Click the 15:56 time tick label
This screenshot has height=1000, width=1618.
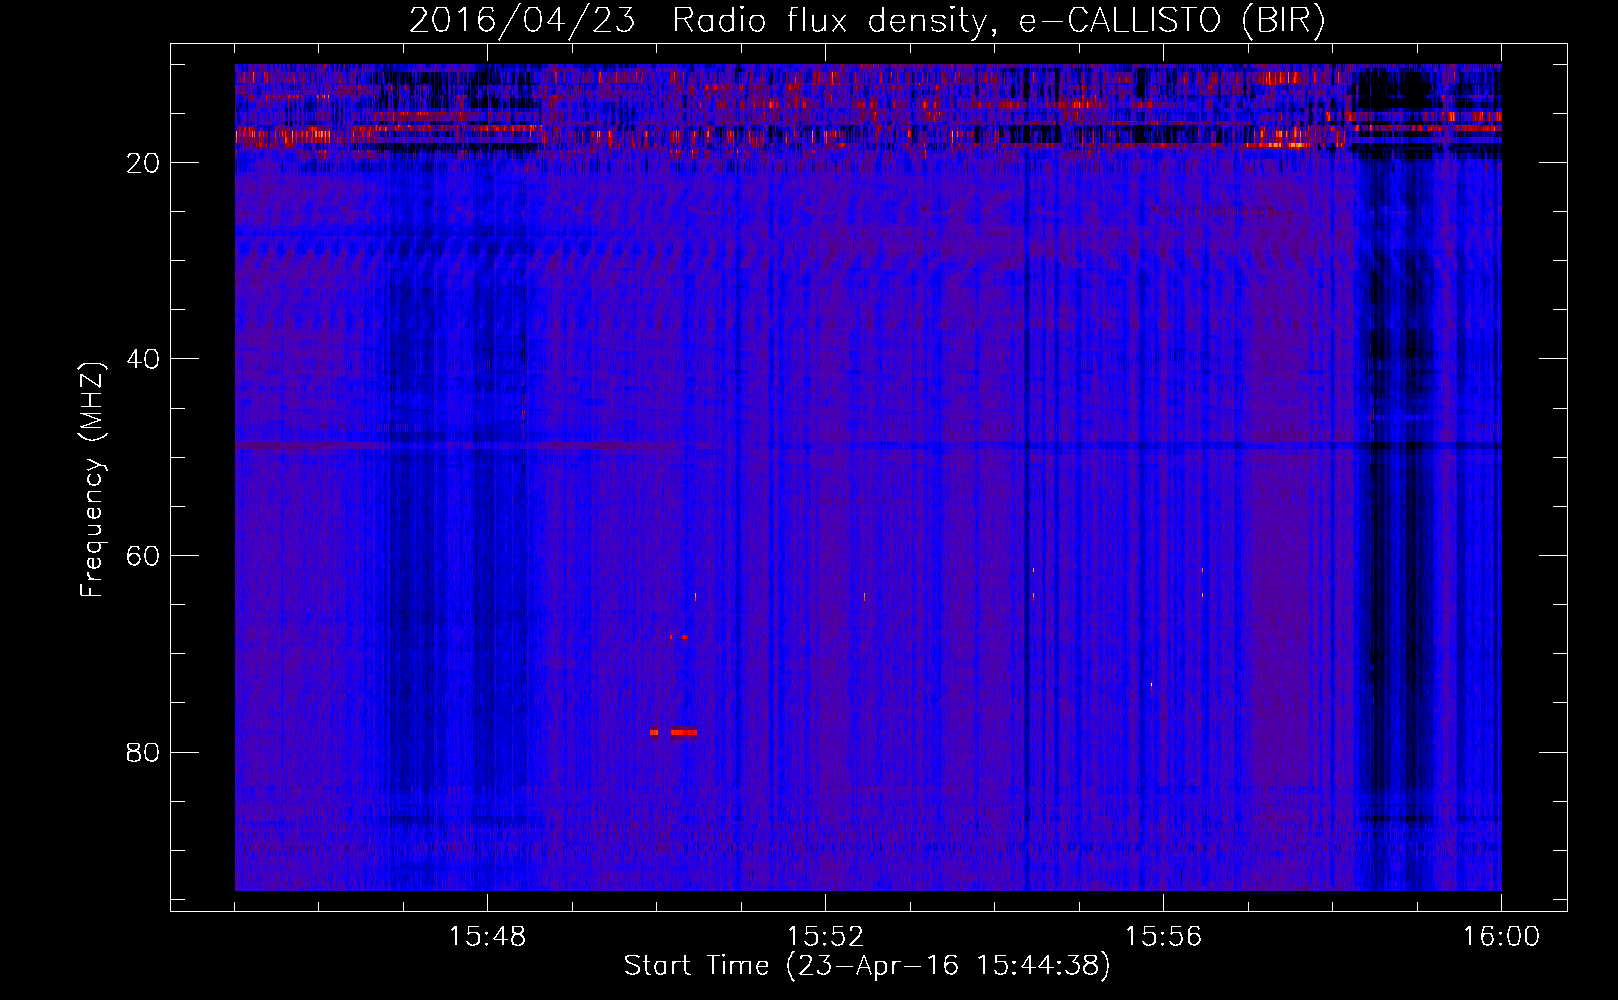point(1163,937)
